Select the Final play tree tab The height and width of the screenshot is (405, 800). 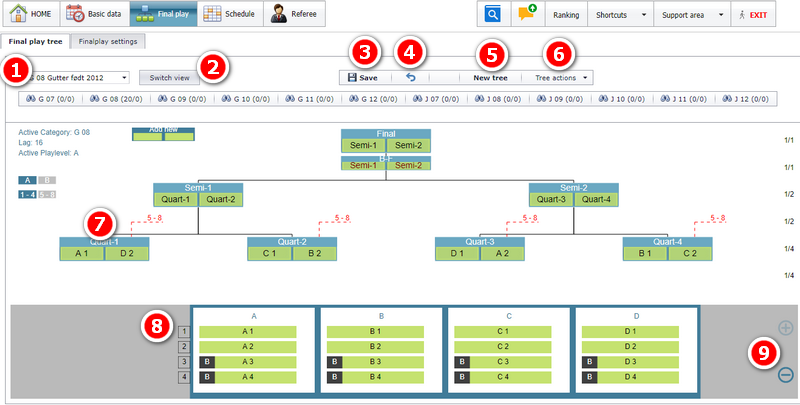pos(35,41)
